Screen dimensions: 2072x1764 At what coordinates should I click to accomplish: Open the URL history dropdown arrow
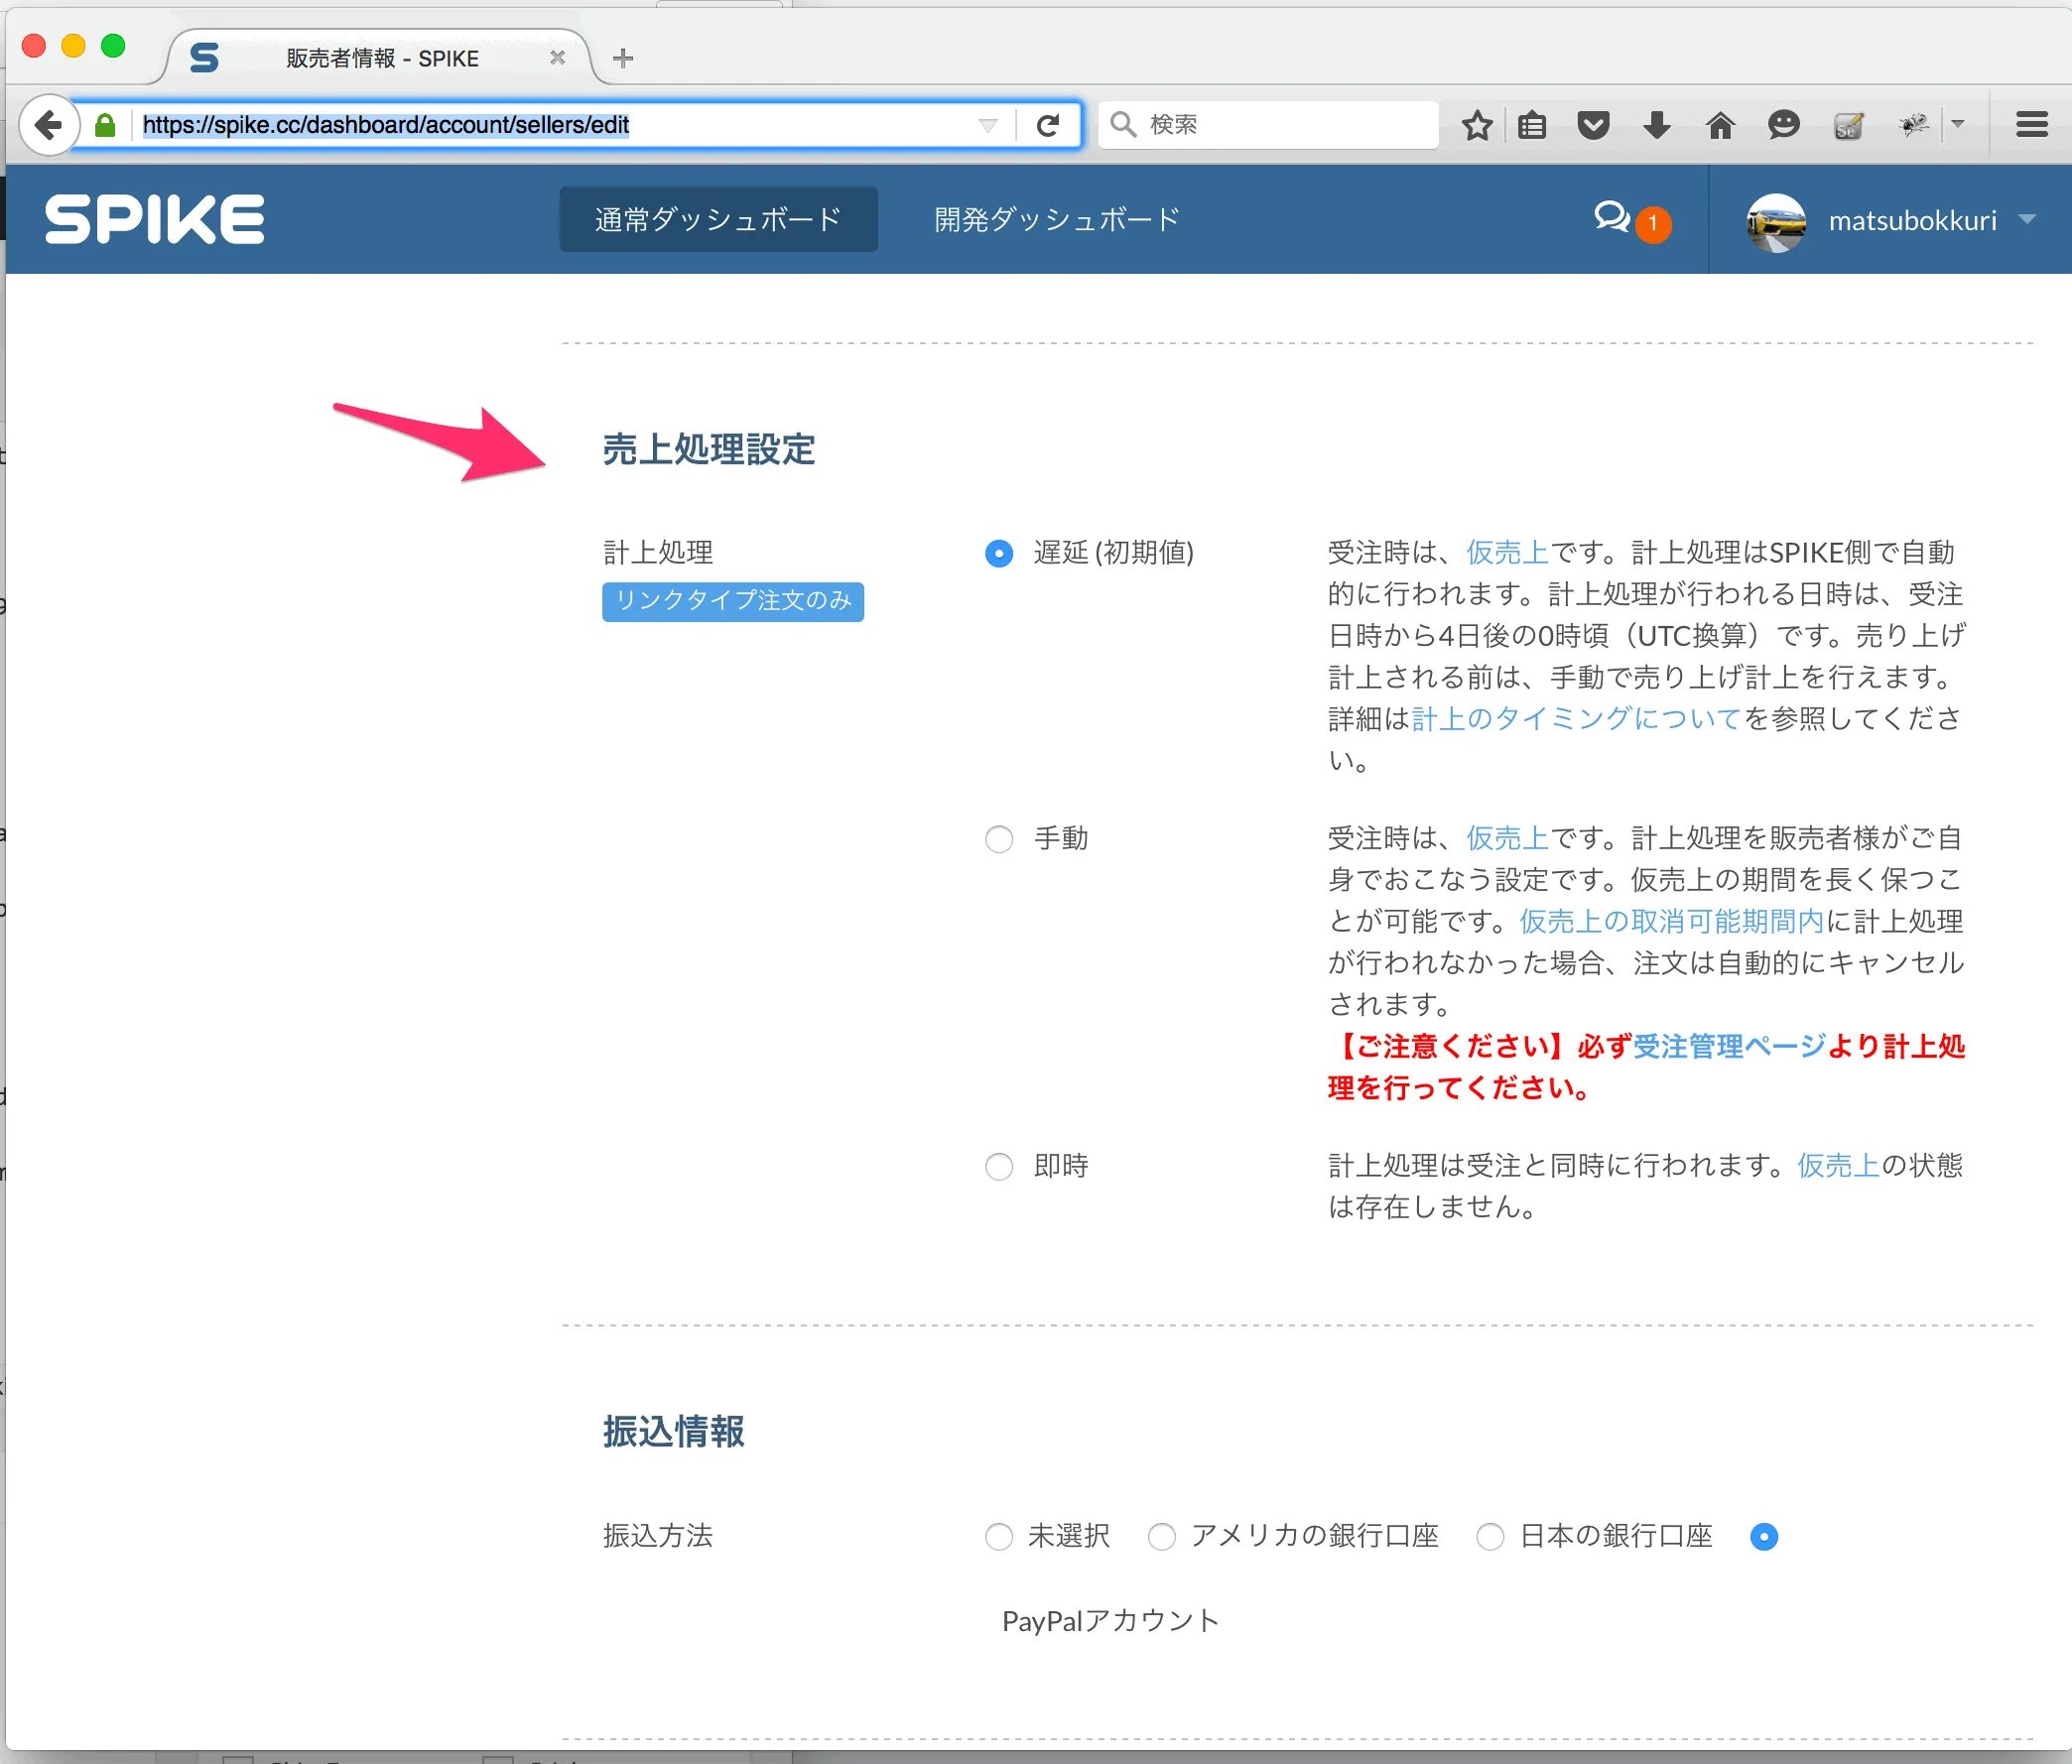point(988,125)
